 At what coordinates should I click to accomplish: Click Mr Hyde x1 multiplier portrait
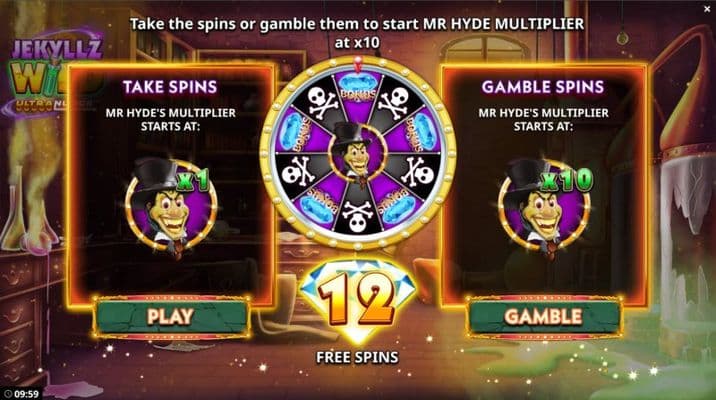(x=171, y=206)
